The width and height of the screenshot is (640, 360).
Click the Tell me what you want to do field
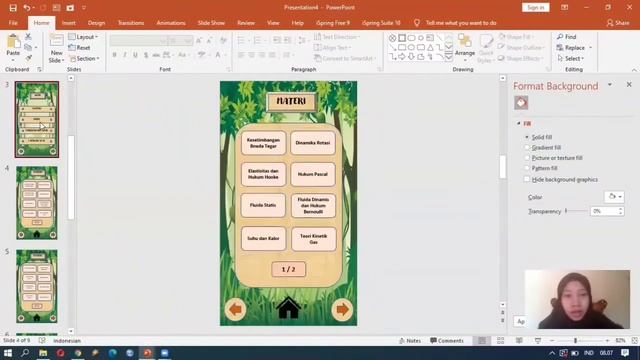pyautogui.click(x=460, y=23)
